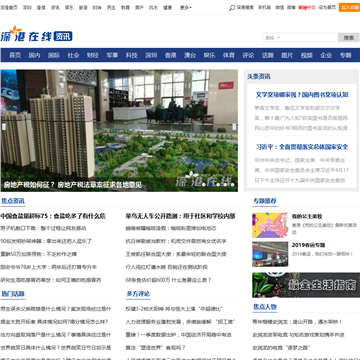Open the 习近平 national security headline
360x360 pixels.
click(302, 147)
